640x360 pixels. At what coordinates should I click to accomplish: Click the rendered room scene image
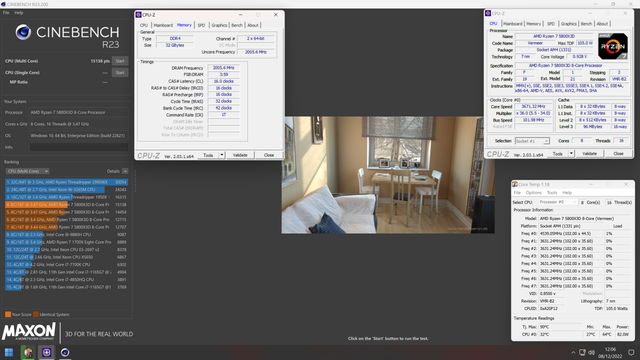point(388,175)
